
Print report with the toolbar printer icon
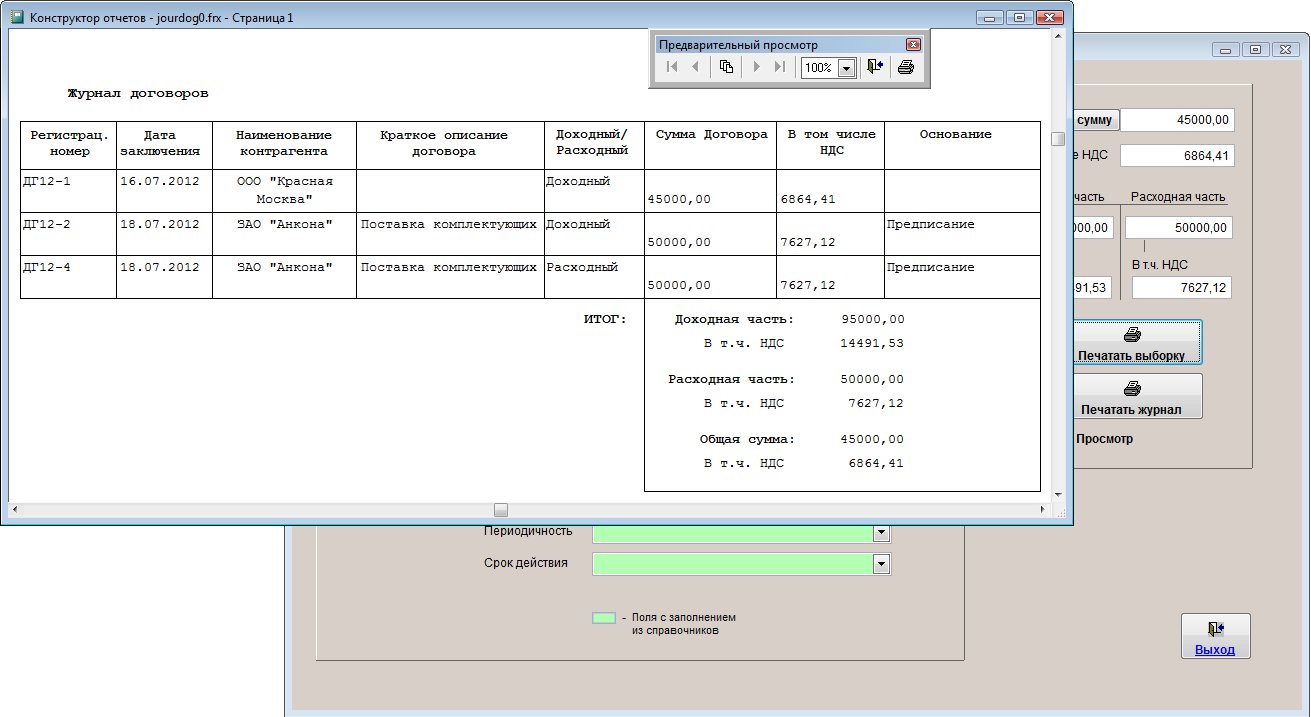tap(905, 67)
